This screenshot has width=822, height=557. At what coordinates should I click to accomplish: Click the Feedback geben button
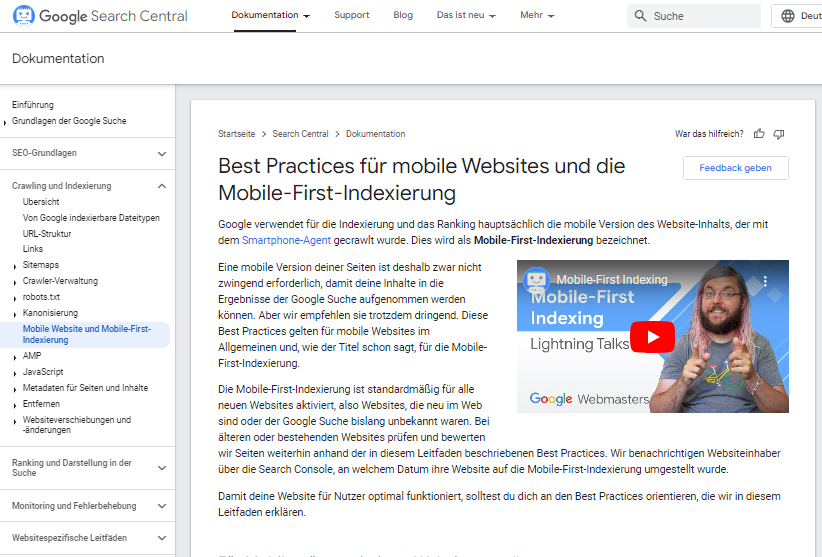click(736, 168)
